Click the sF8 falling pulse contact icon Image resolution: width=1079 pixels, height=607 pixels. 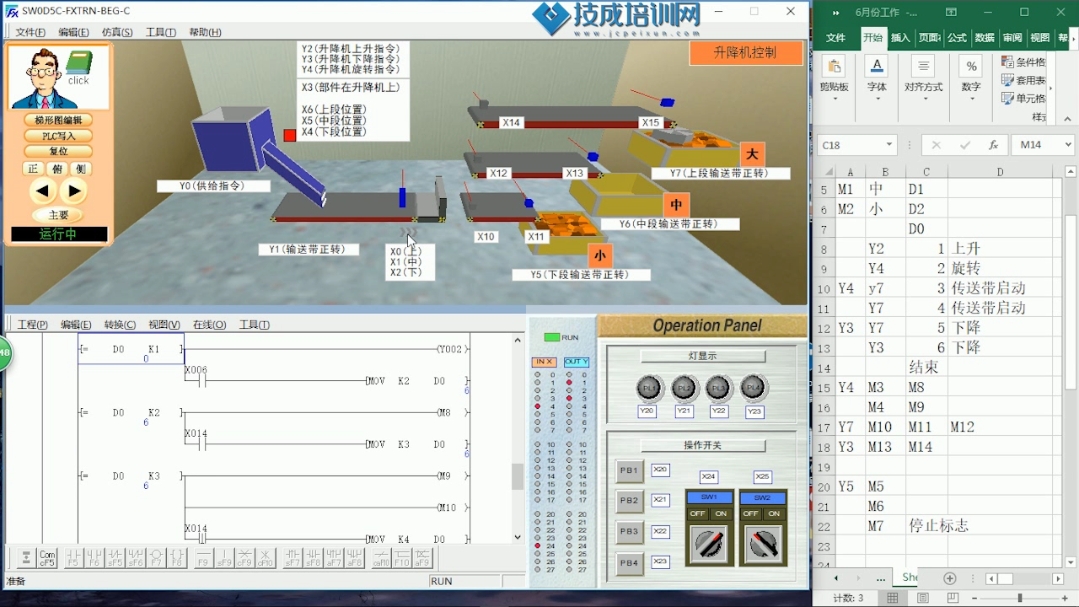pyautogui.click(x=312, y=558)
